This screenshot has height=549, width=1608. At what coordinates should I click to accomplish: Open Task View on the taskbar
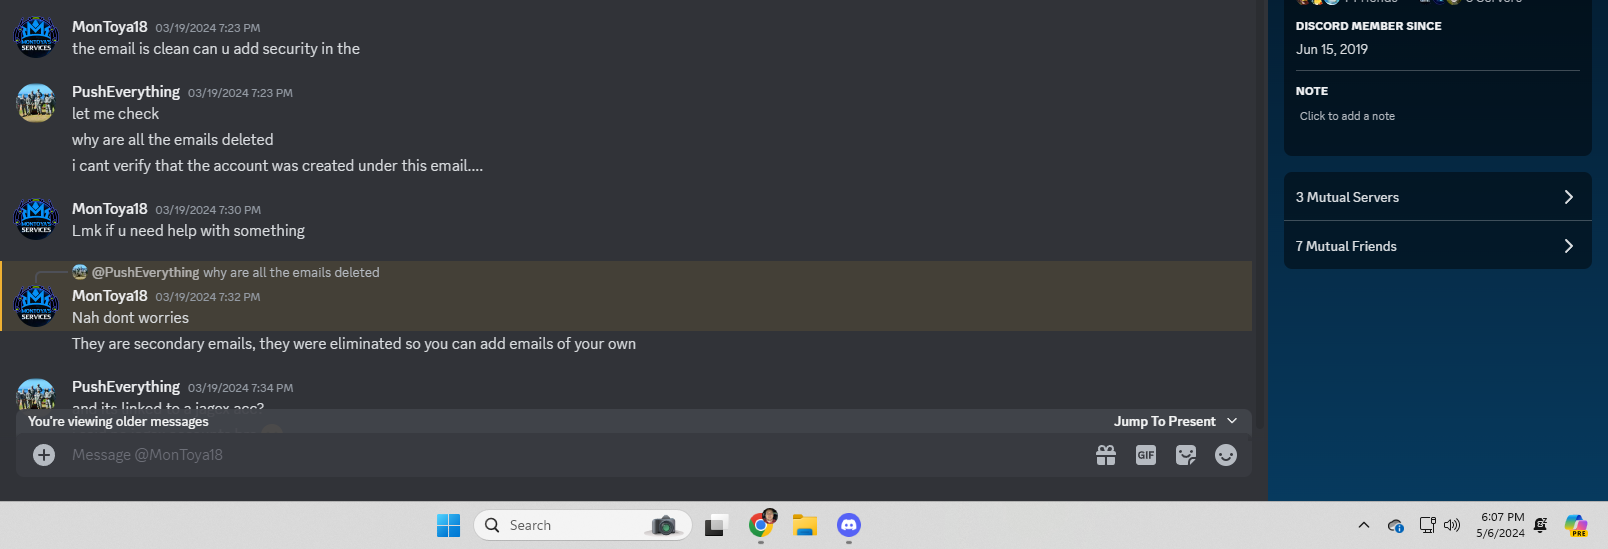tap(715, 525)
